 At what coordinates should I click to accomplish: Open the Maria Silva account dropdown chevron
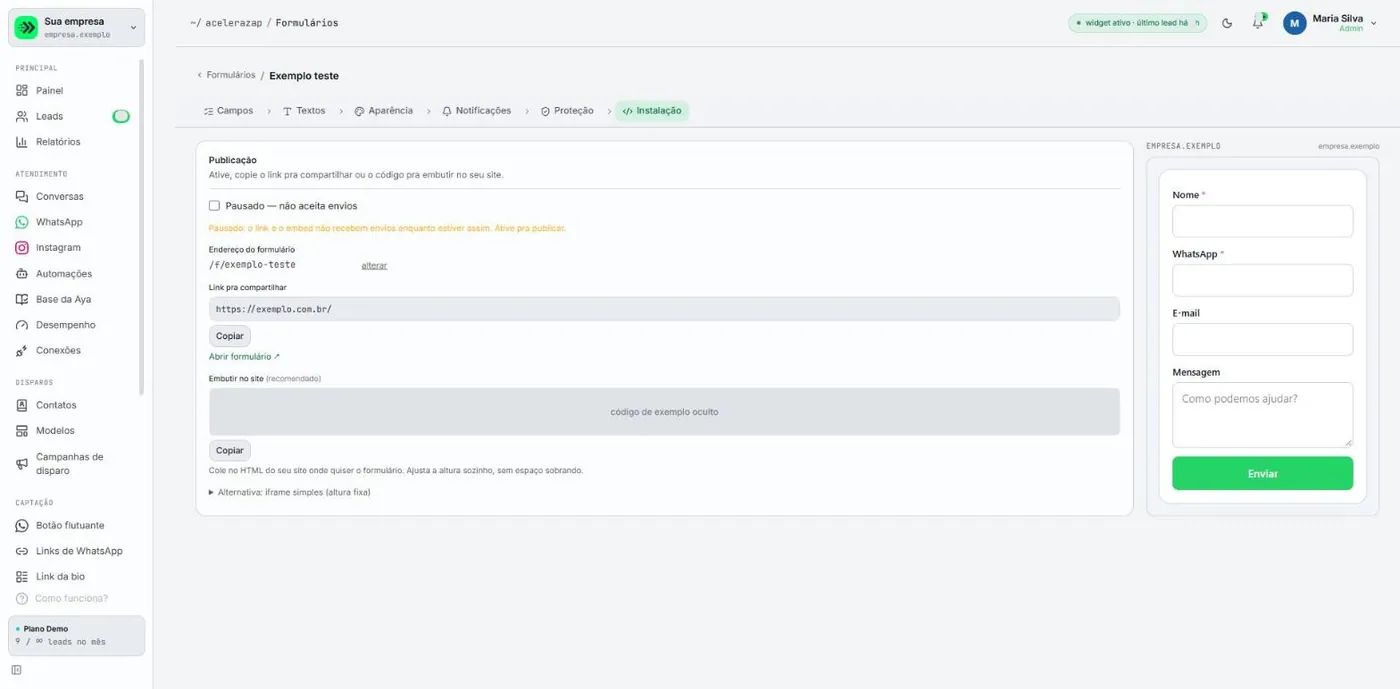[1373, 23]
